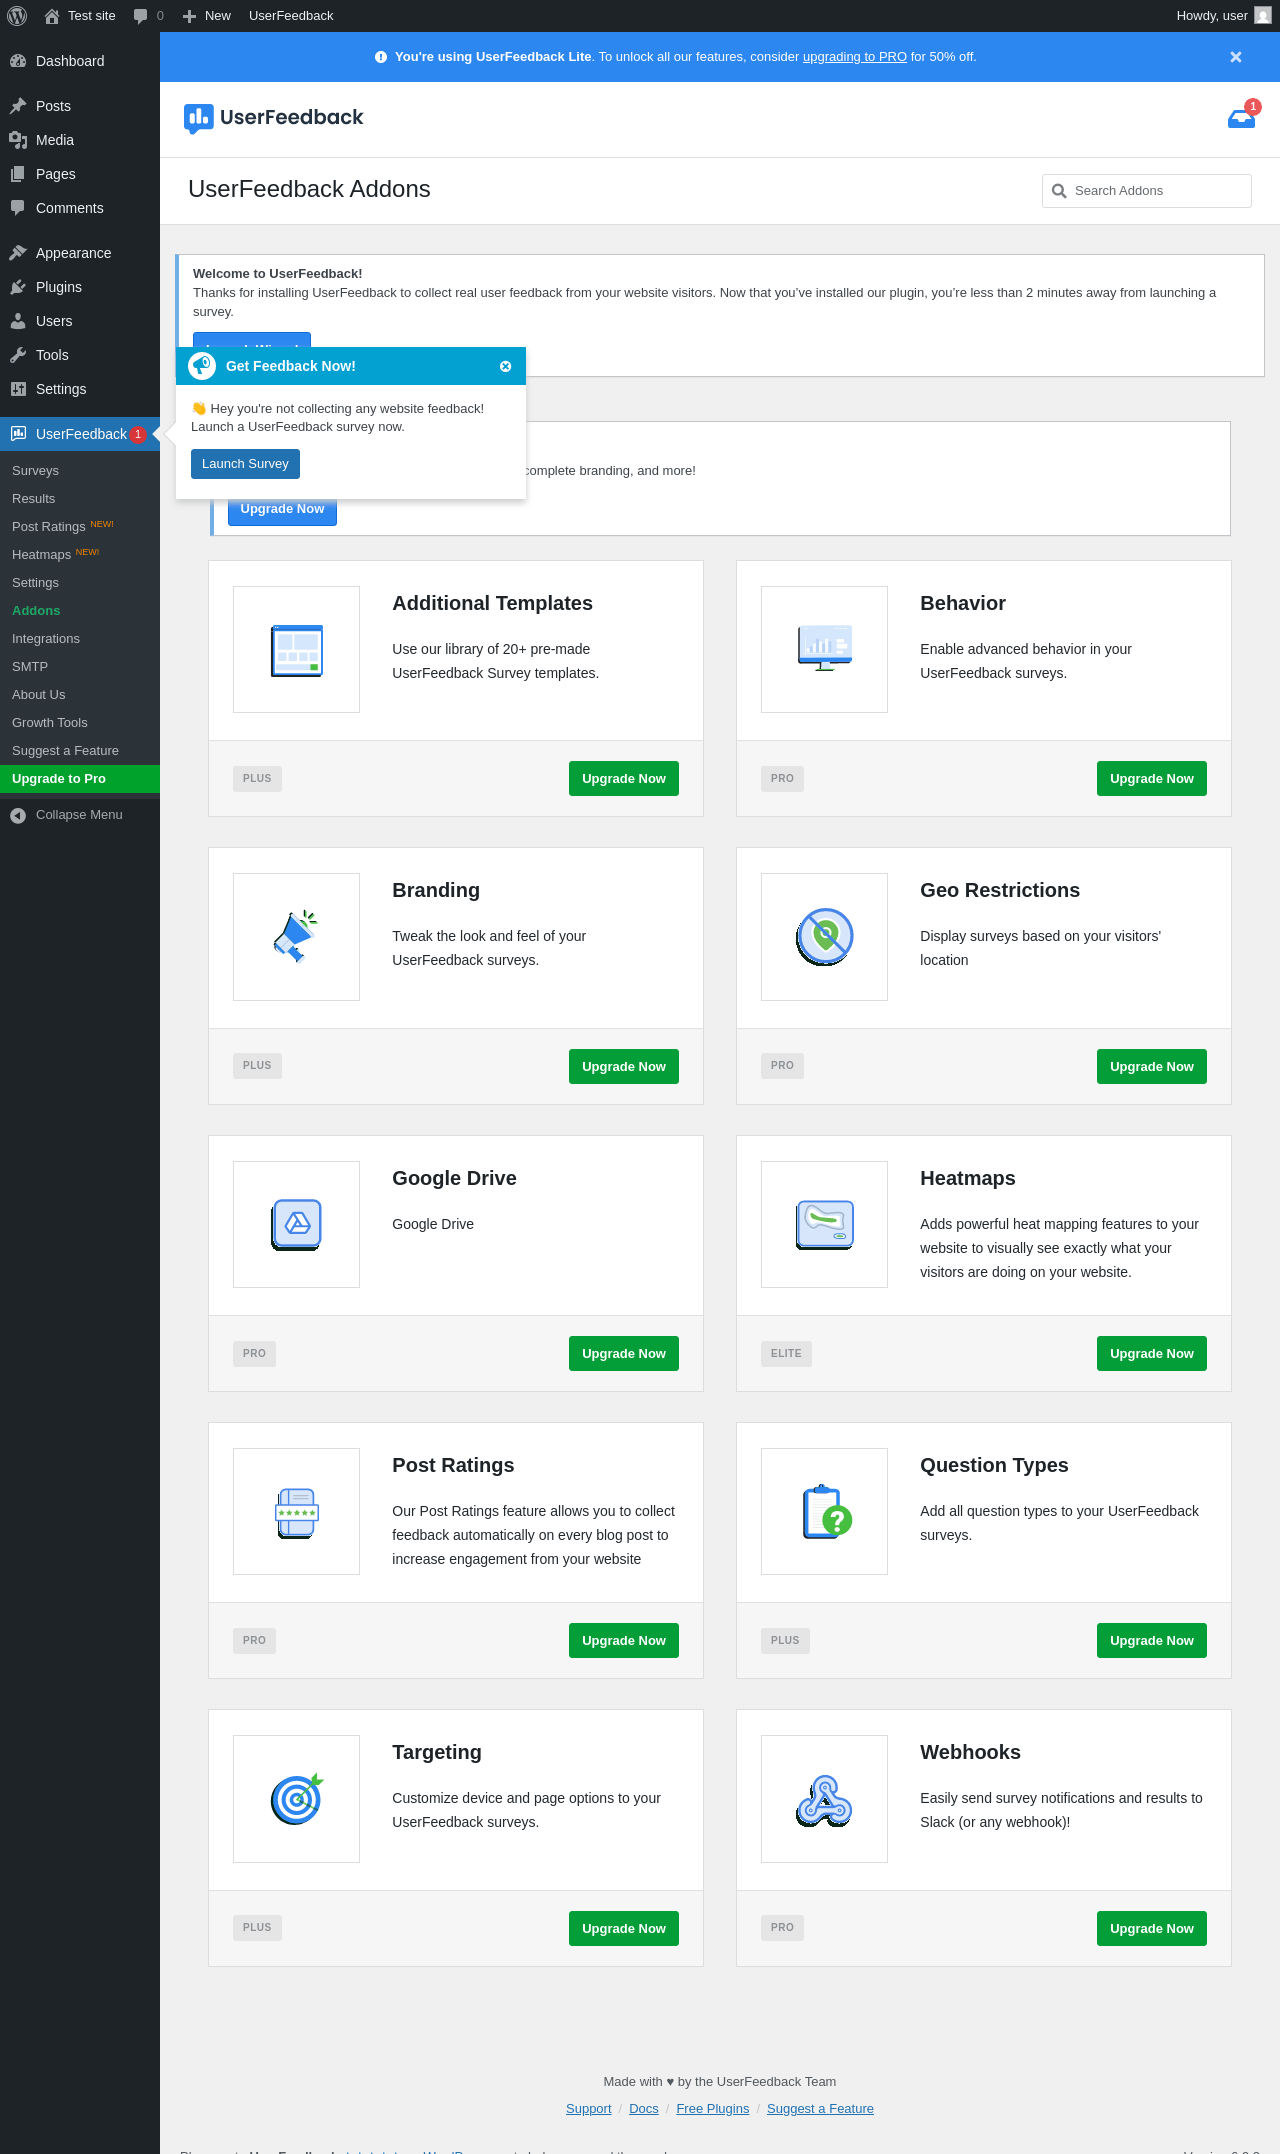Click the Webhooks addon icon
The image size is (1280, 2154).
click(x=824, y=1799)
